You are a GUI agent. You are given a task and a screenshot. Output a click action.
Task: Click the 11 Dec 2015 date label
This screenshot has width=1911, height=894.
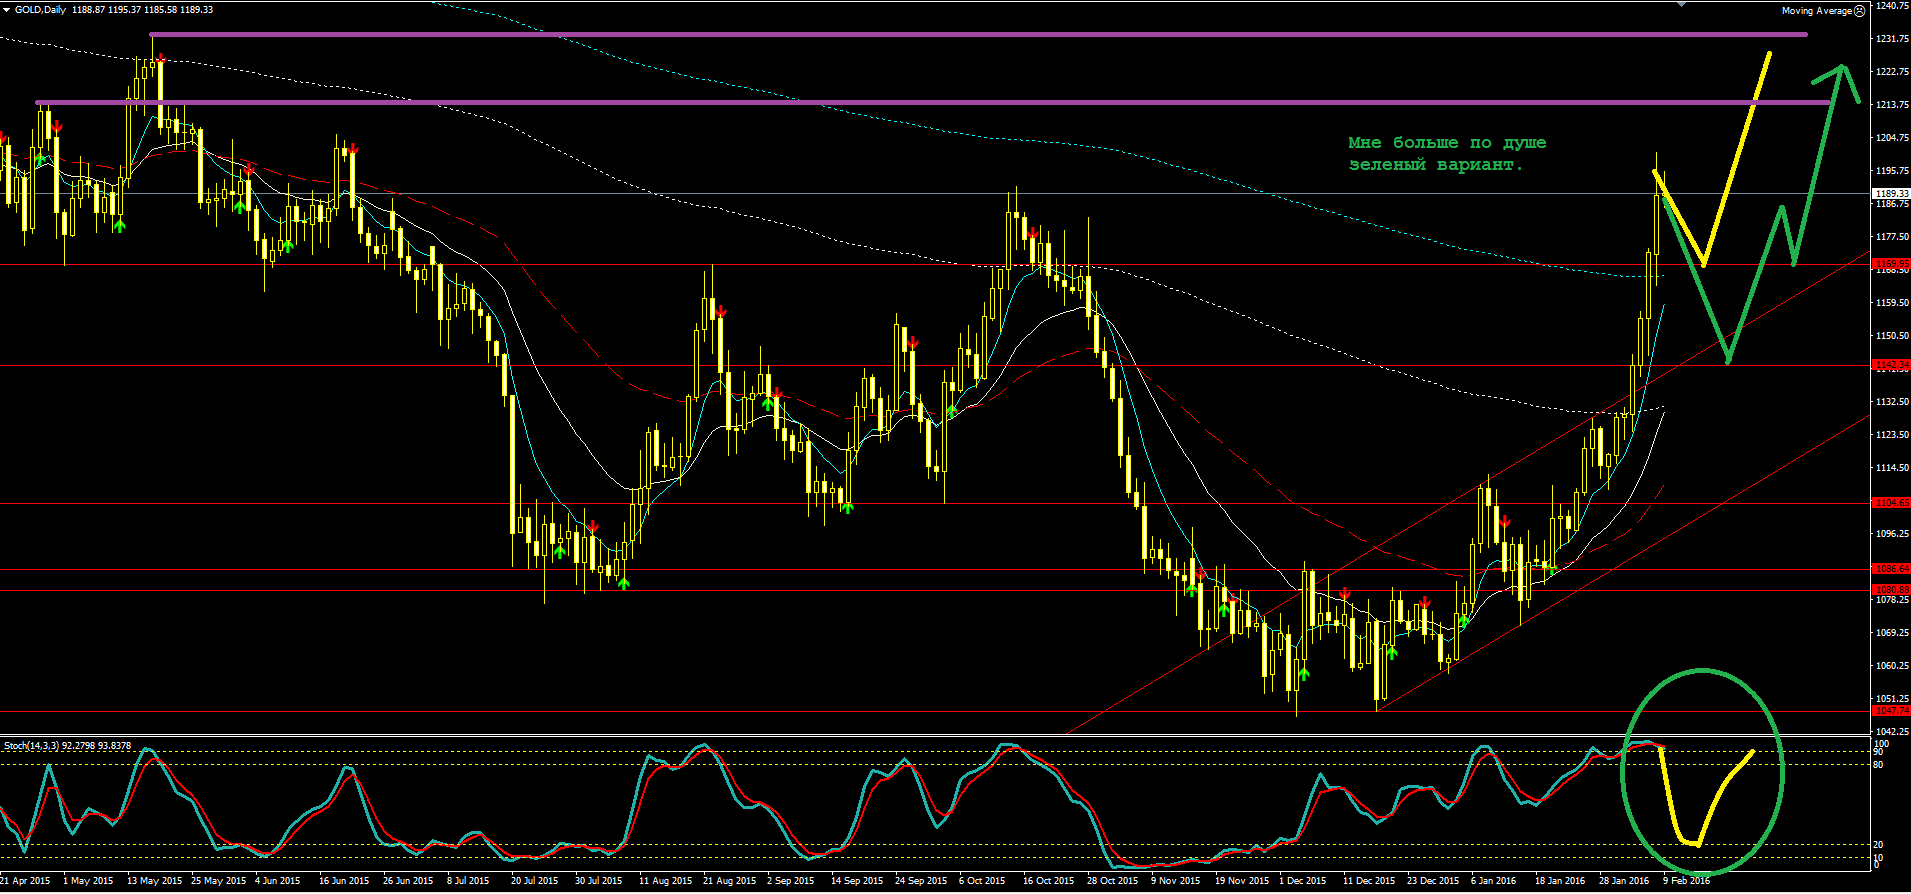pyautogui.click(x=1369, y=881)
